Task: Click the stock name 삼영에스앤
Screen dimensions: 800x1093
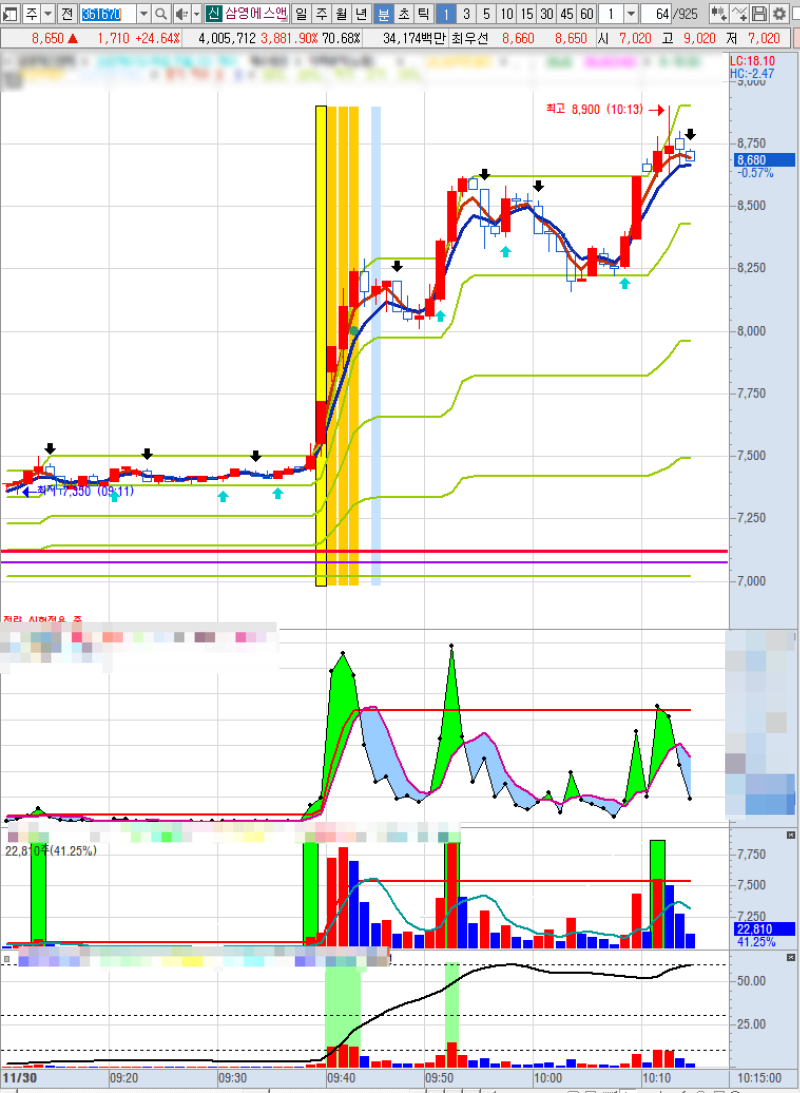Action: point(255,13)
